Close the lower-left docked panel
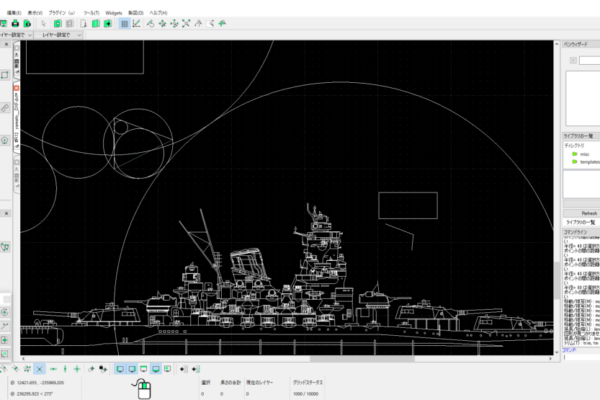Image resolution: width=600 pixels, height=400 pixels. 7,213
